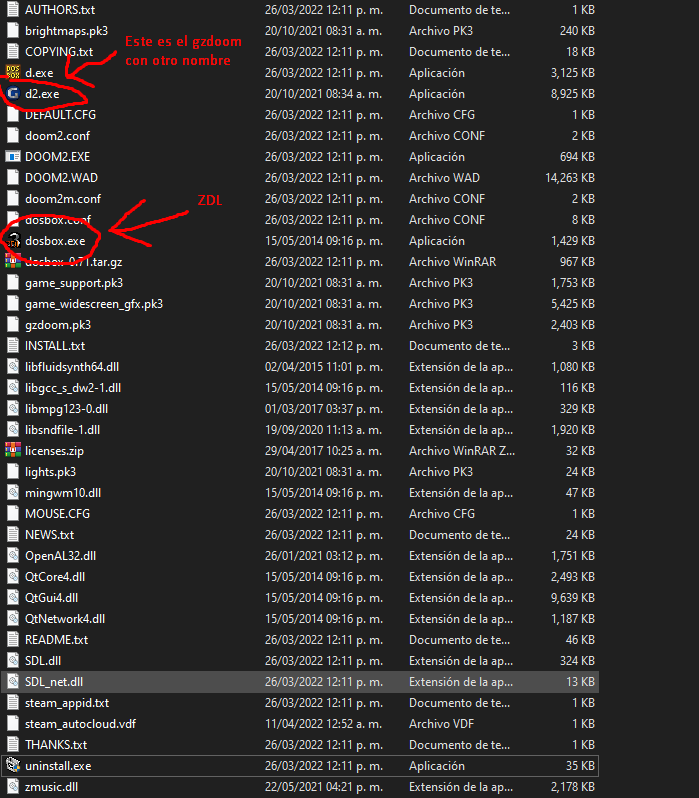Click the steam_appid.txt file name
This screenshot has width=699, height=798.
pyautogui.click(x=67, y=703)
